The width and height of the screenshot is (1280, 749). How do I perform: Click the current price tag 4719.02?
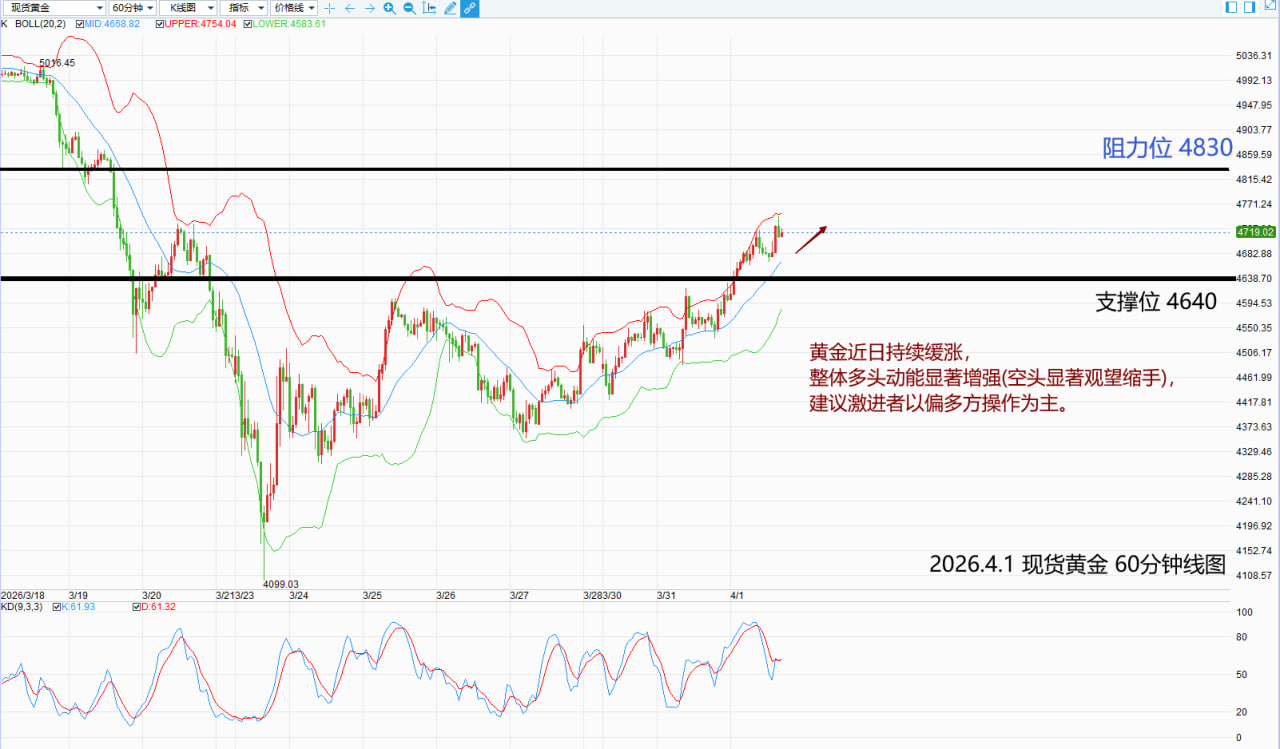(x=1255, y=232)
